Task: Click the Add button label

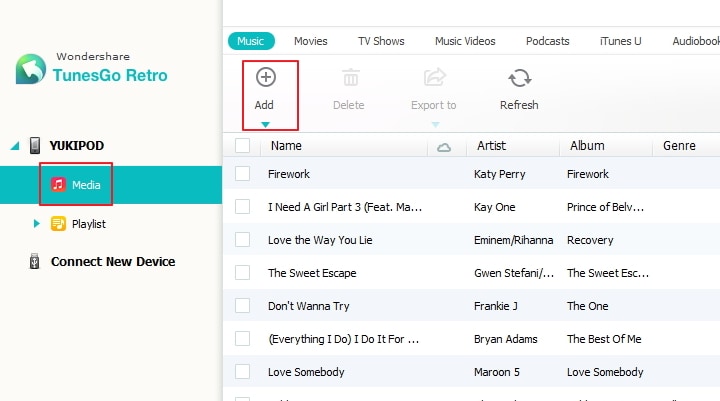Action: click(x=264, y=105)
